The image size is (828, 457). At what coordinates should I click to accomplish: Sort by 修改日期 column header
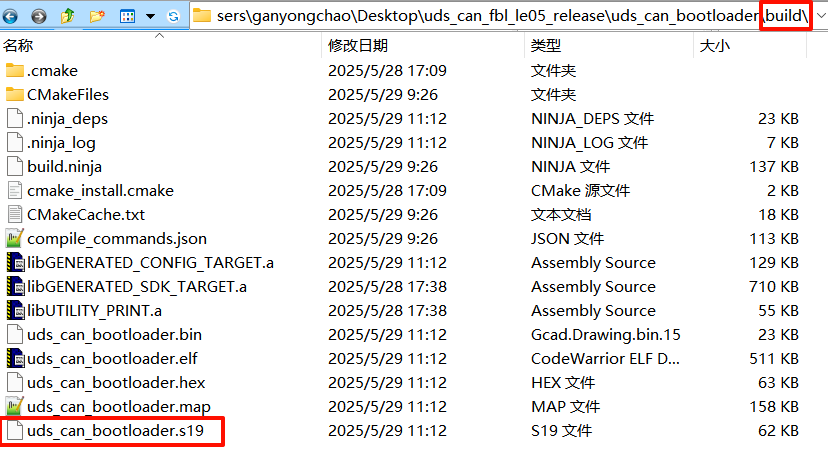pos(422,46)
